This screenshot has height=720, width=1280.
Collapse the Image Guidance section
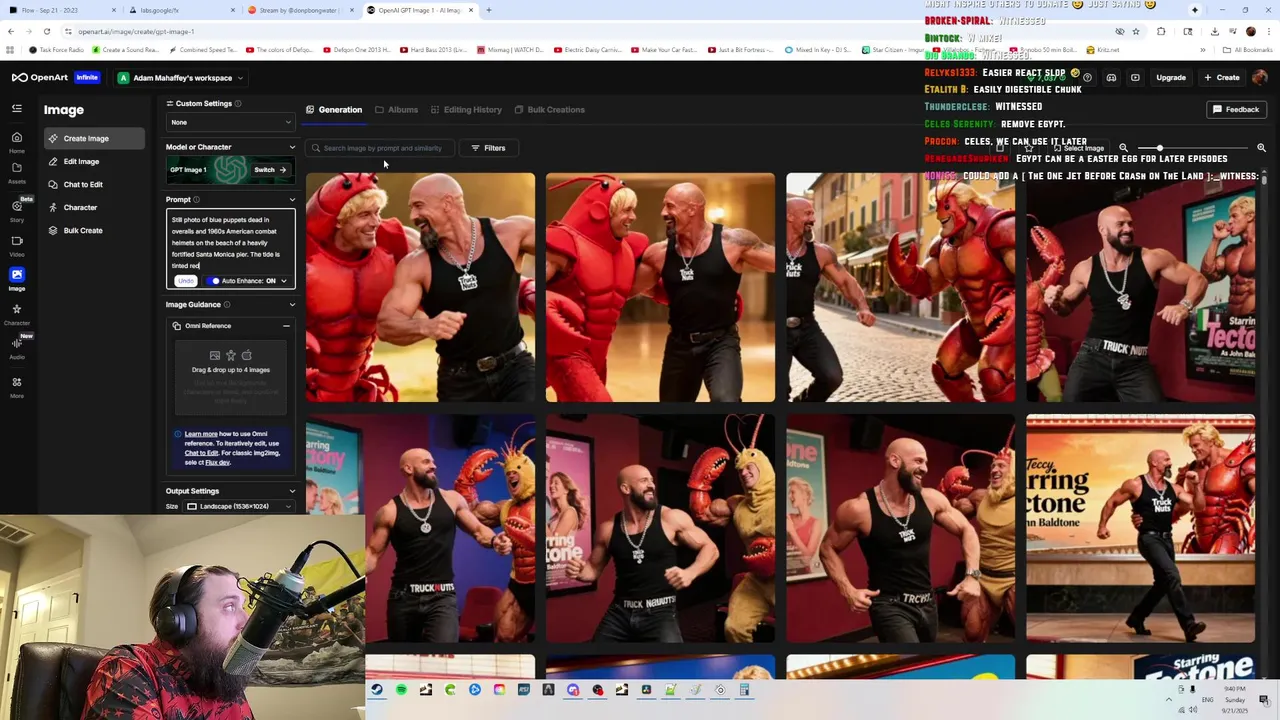pos(292,304)
